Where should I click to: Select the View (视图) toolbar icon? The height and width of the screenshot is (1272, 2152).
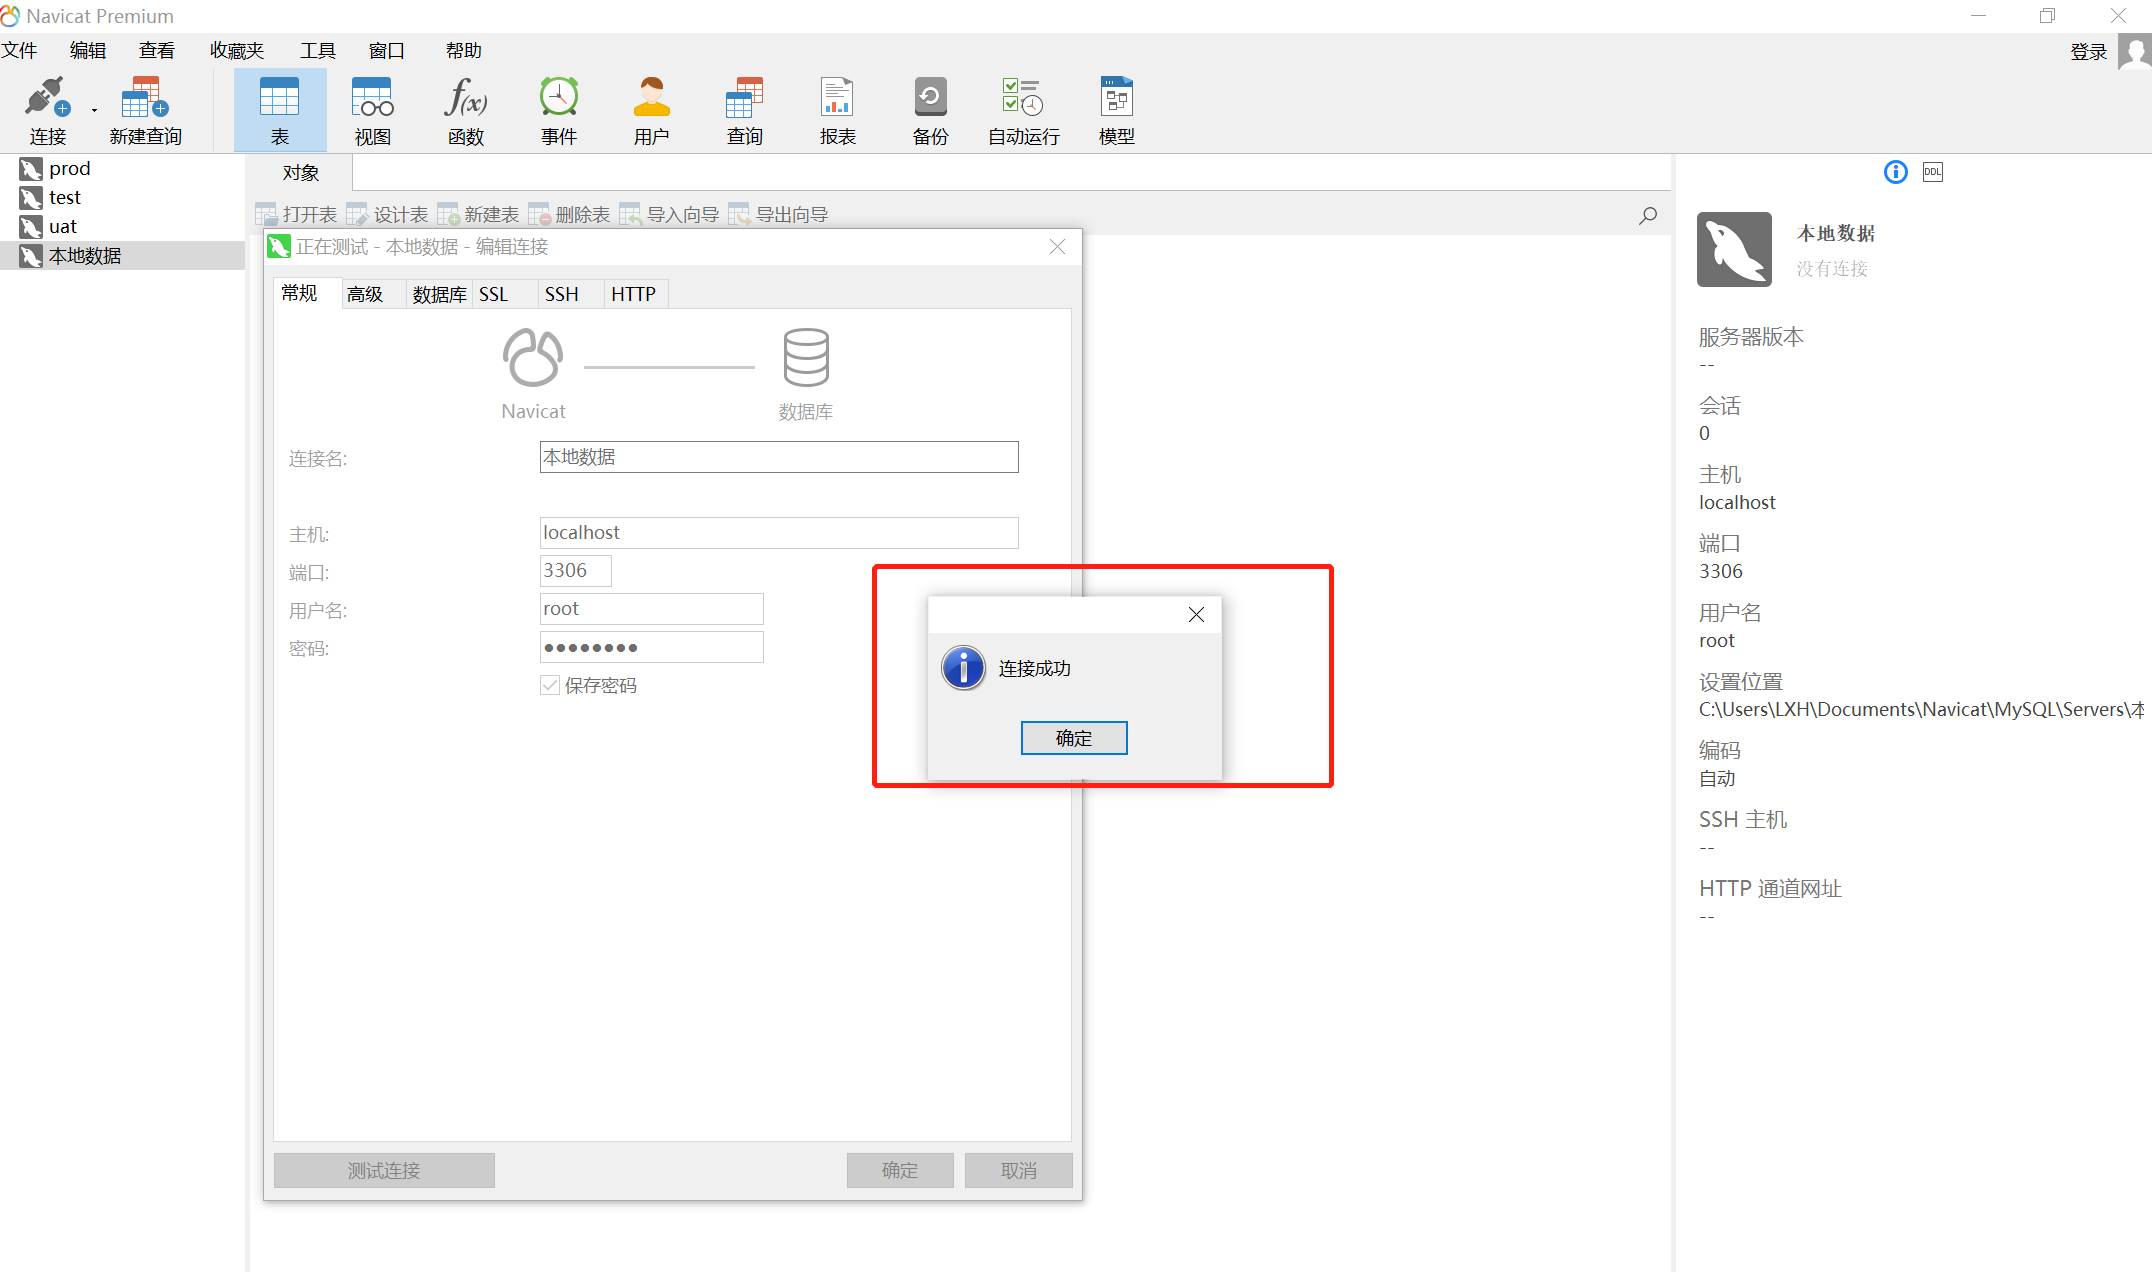coord(372,98)
